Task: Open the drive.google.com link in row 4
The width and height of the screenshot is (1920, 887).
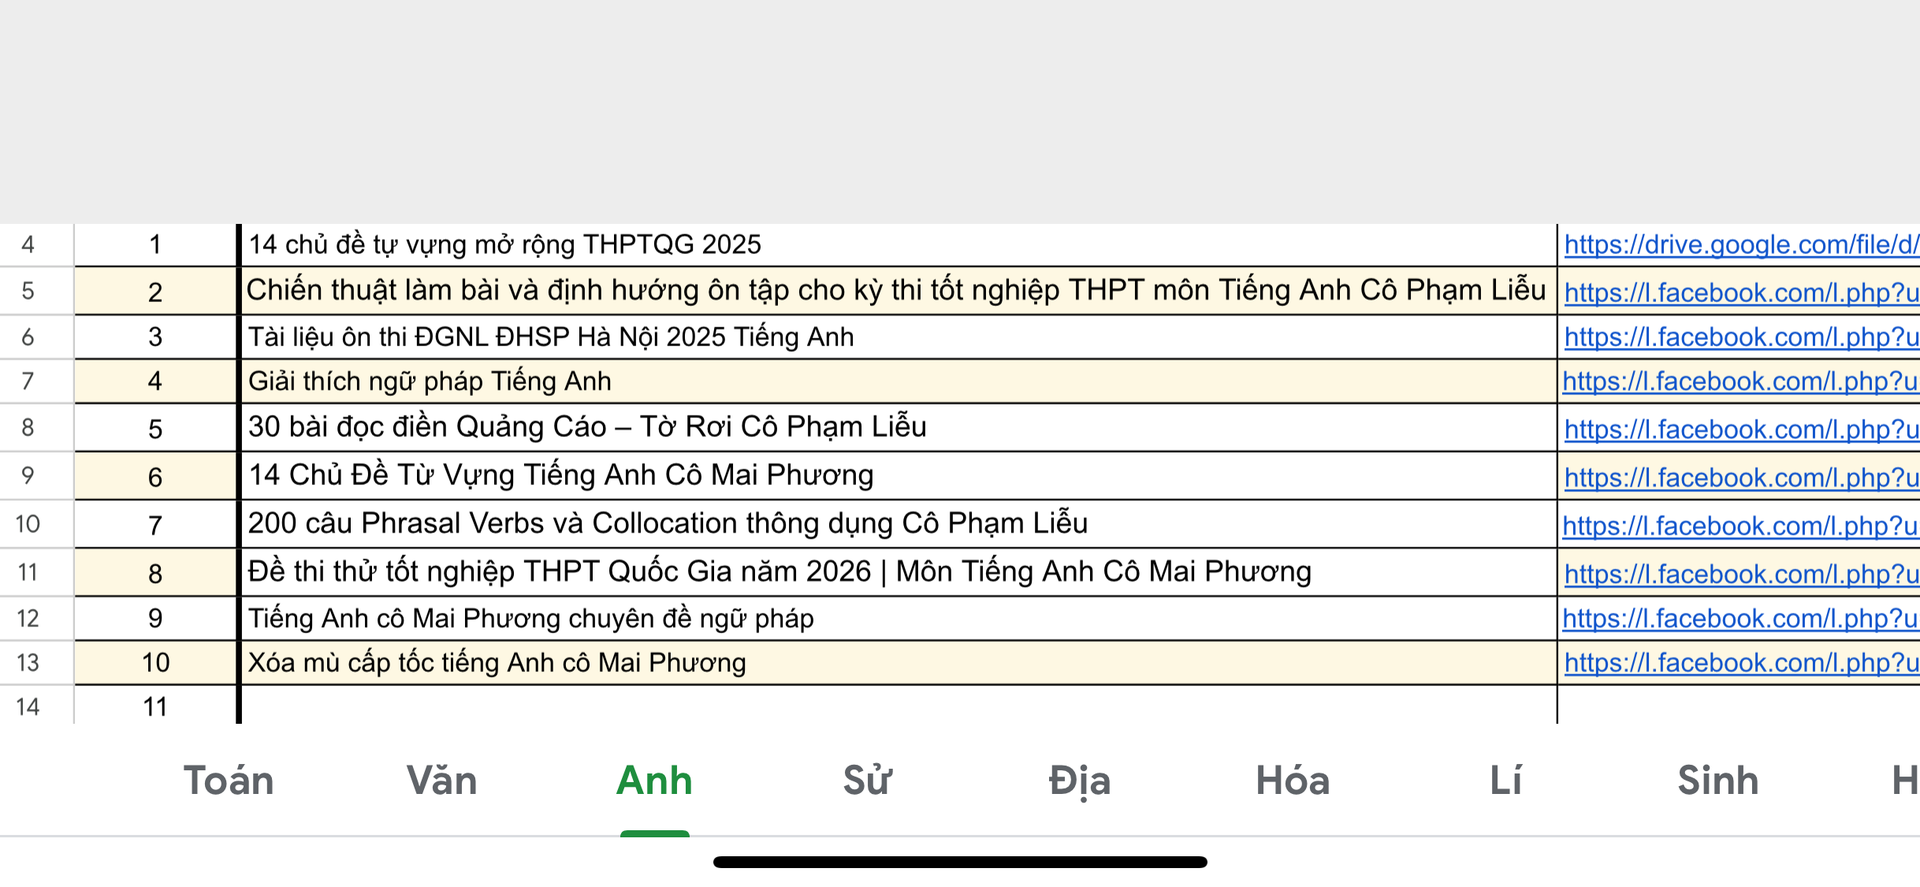Action: coord(1740,245)
